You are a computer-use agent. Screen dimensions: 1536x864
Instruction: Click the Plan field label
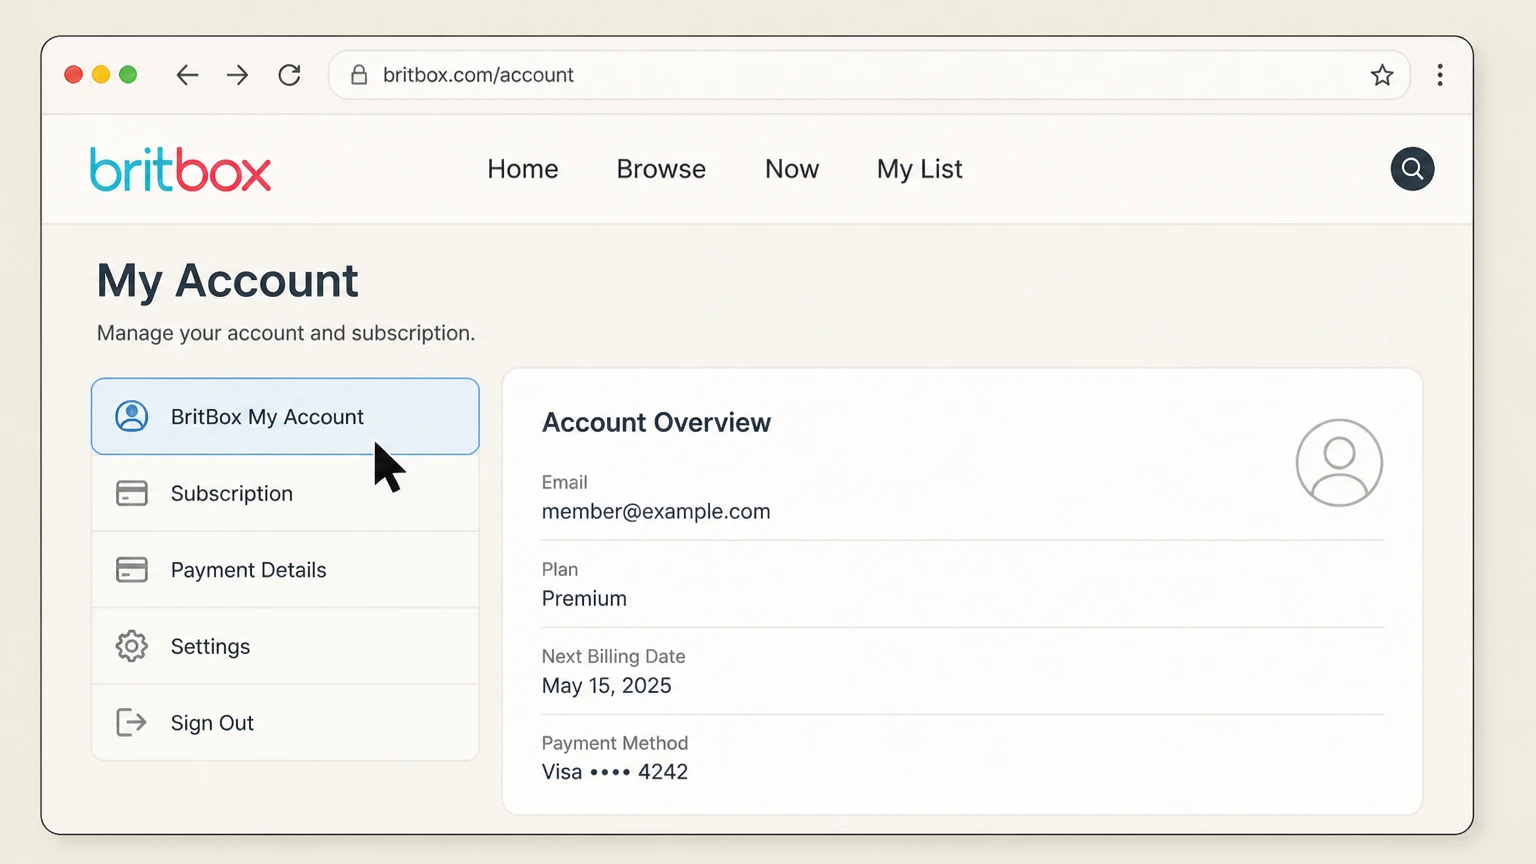(560, 569)
